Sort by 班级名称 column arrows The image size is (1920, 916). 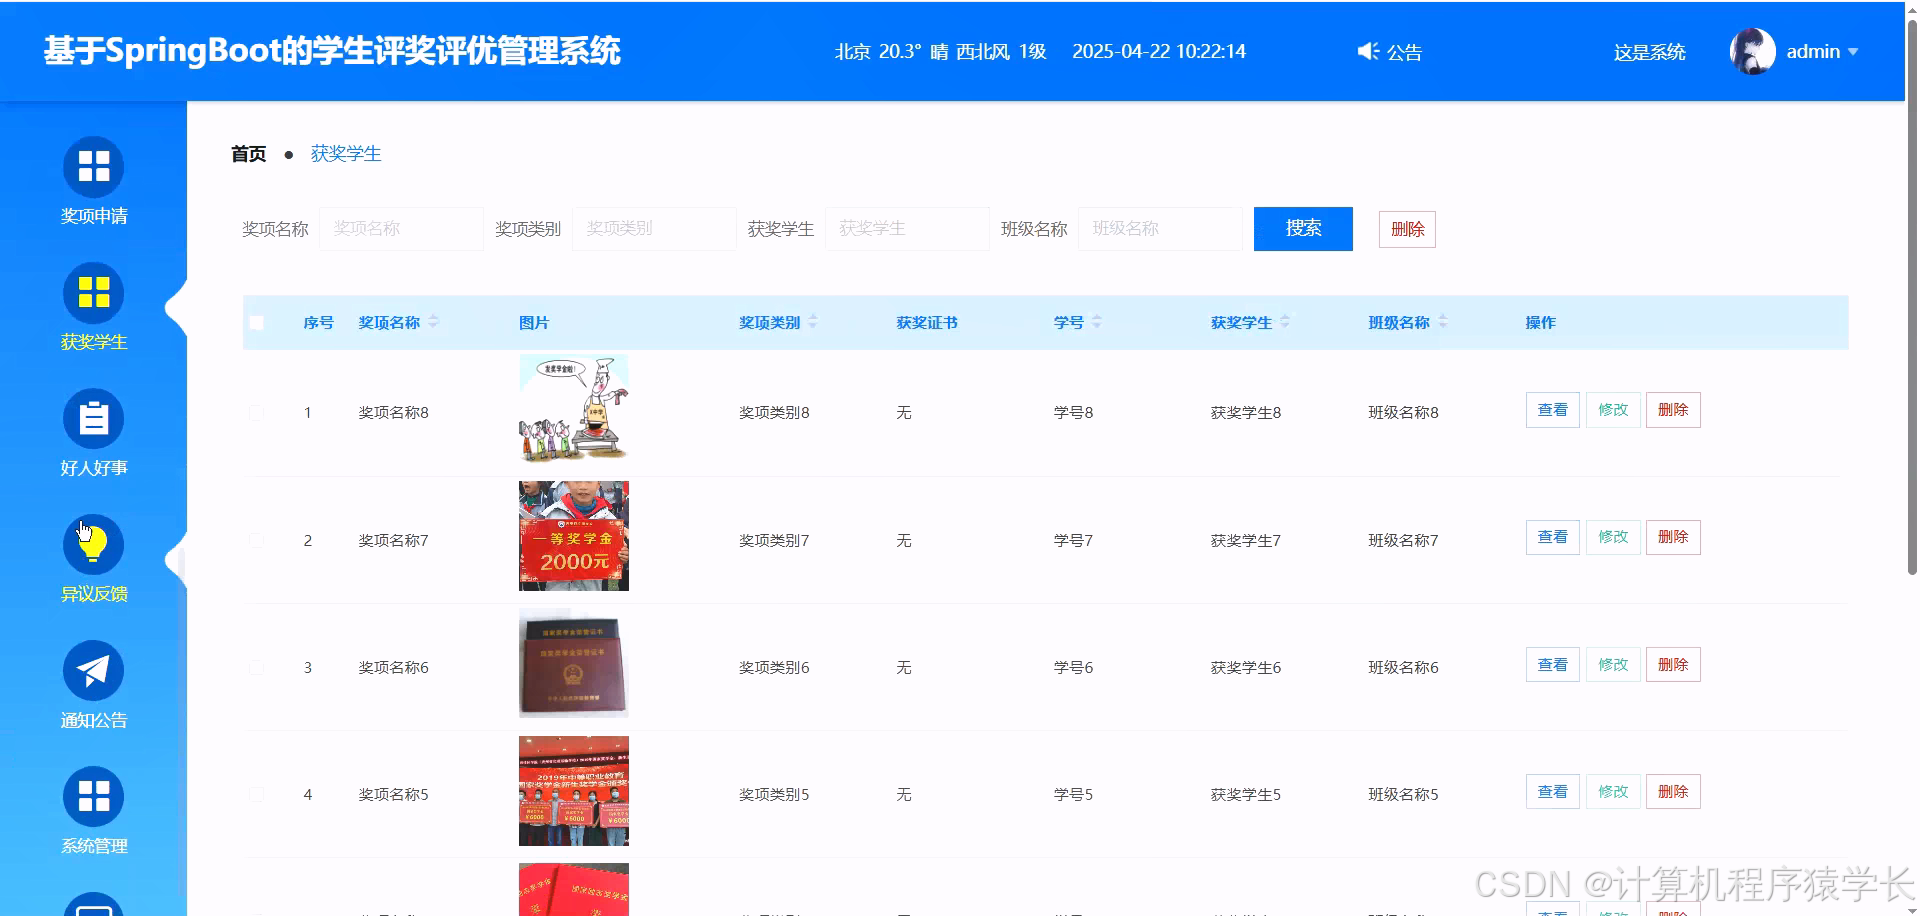point(1443,321)
